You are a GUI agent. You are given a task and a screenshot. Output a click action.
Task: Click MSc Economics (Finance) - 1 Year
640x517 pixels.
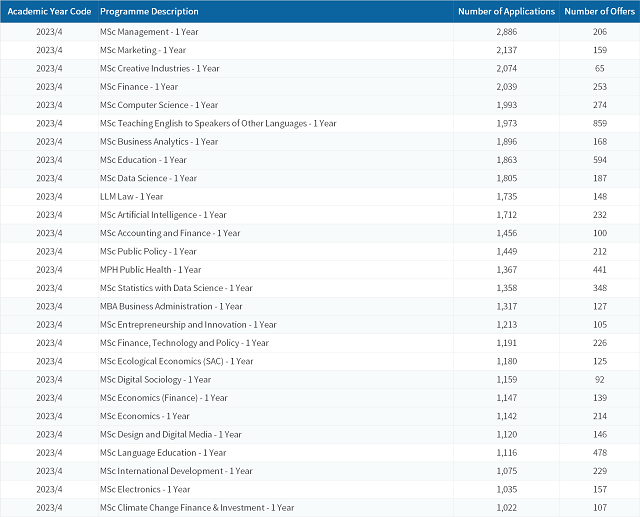pos(164,398)
